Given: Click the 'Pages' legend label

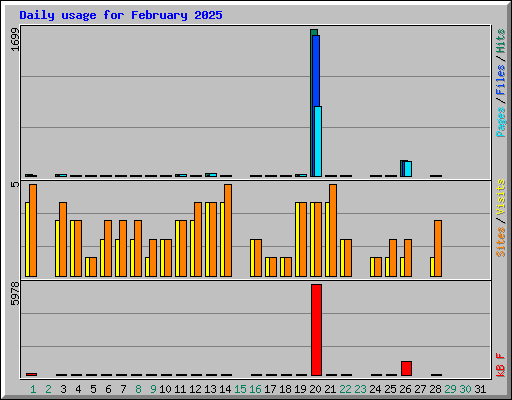Looking at the screenshot, I should click(500, 122).
